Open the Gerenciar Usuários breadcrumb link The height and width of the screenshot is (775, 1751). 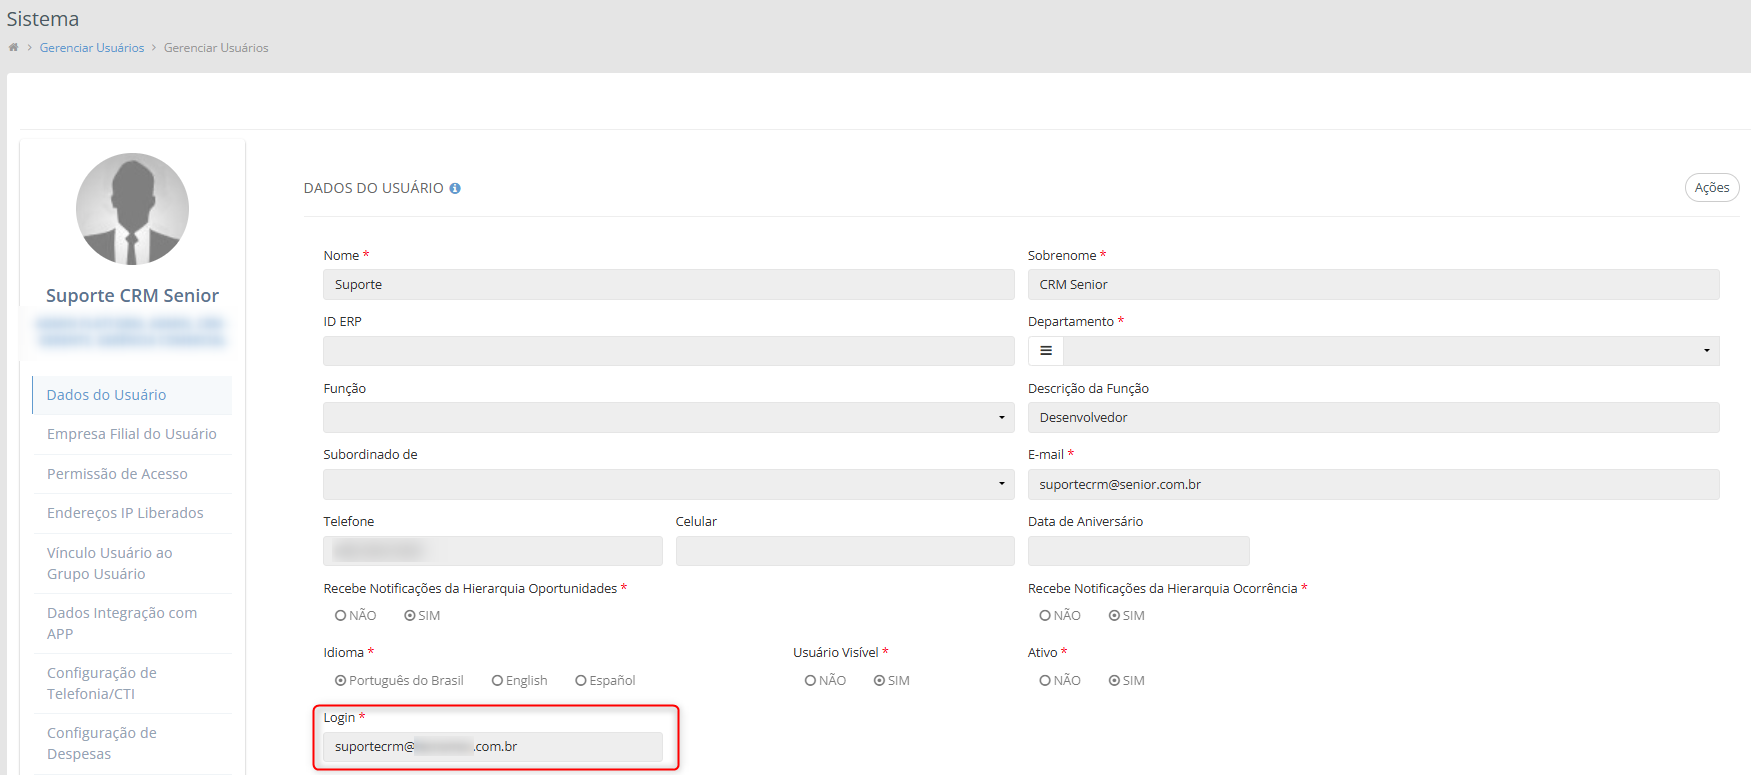(x=92, y=48)
